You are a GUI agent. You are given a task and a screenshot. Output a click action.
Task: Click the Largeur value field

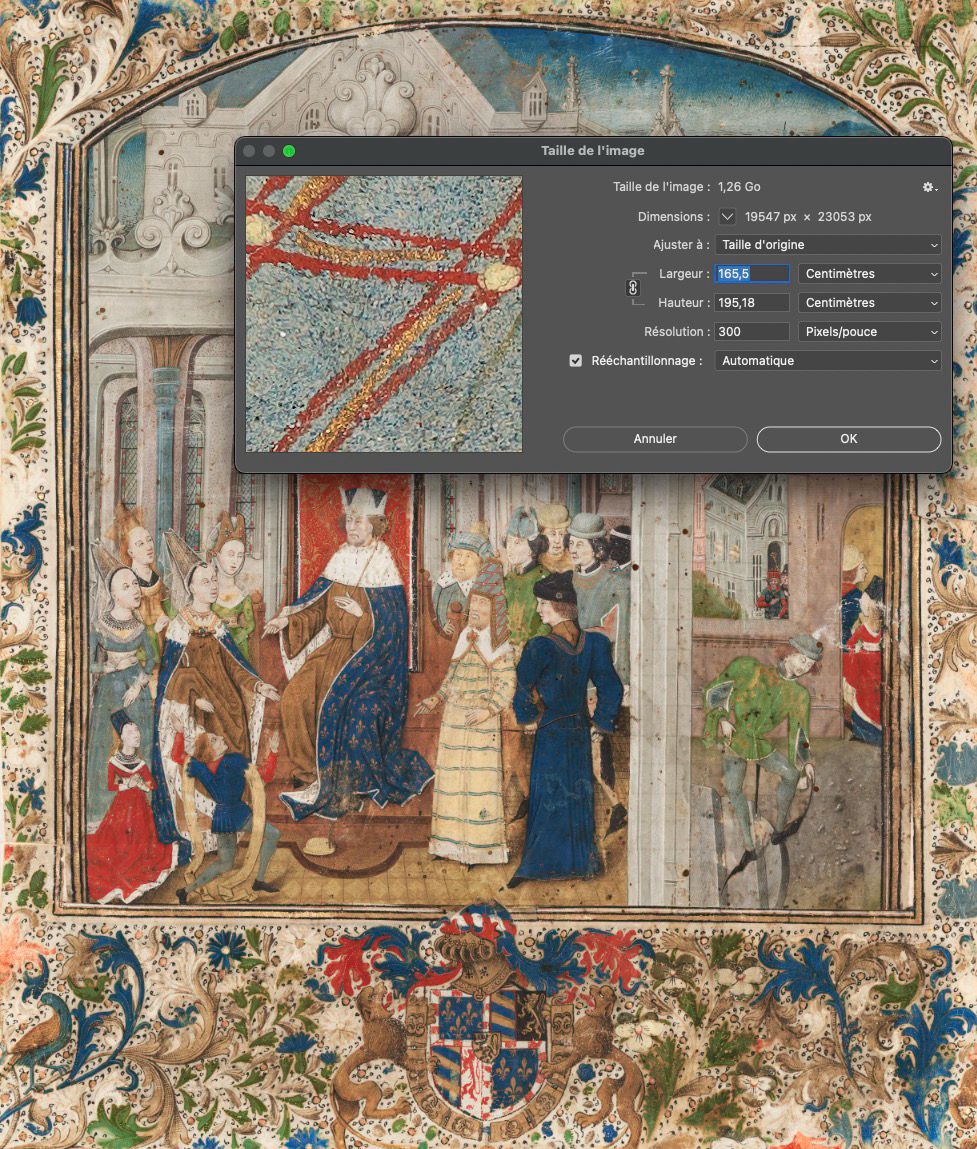[x=752, y=274]
